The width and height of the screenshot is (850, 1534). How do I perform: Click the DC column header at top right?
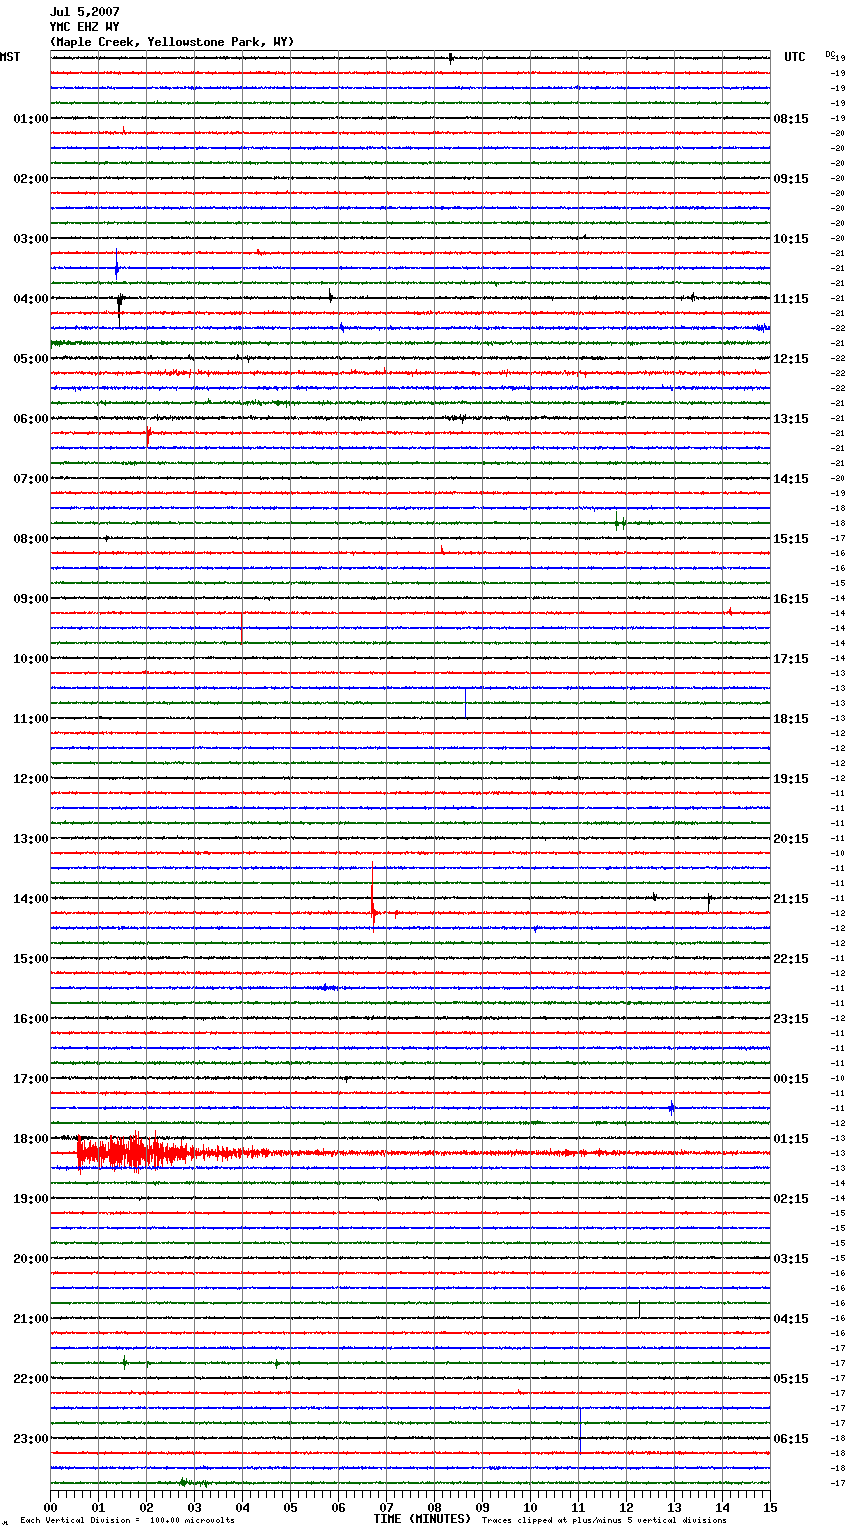click(x=830, y=54)
